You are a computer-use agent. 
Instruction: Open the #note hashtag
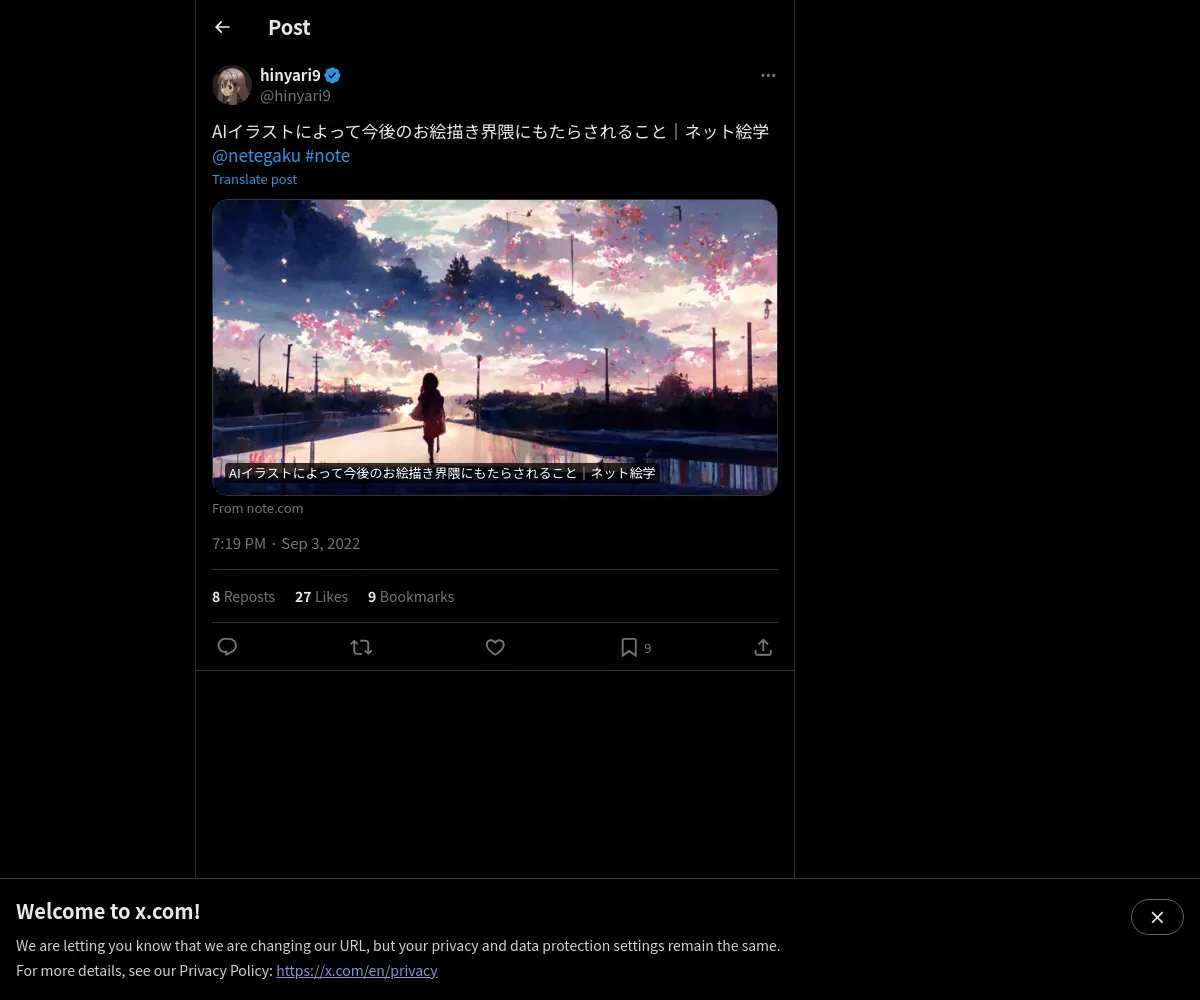pos(327,156)
